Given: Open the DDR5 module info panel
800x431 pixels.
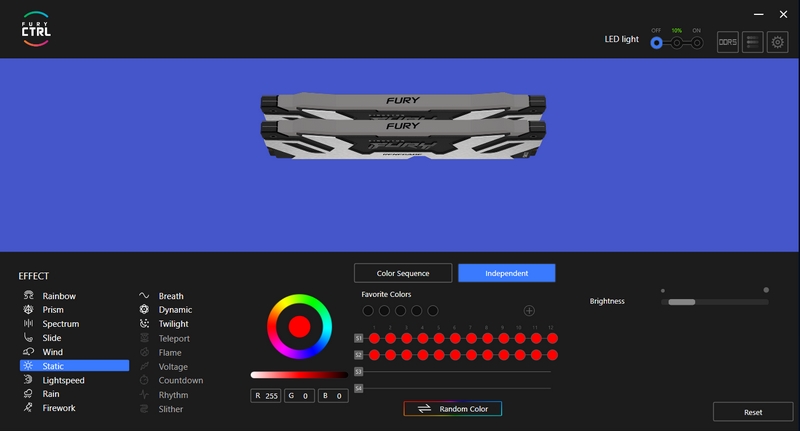Looking at the screenshot, I should tap(728, 42).
